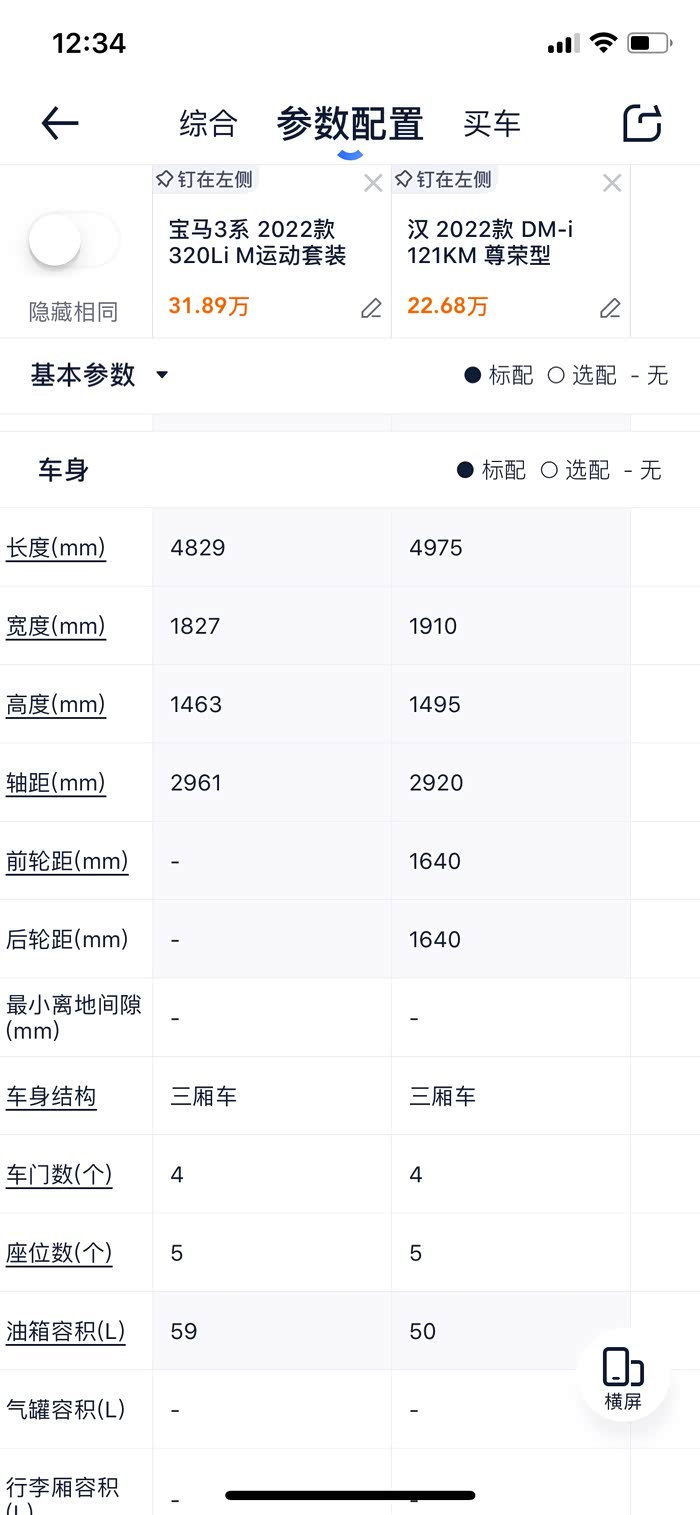Open the 买车 tab
Image resolution: width=700 pixels, height=1515 pixels.
point(492,124)
